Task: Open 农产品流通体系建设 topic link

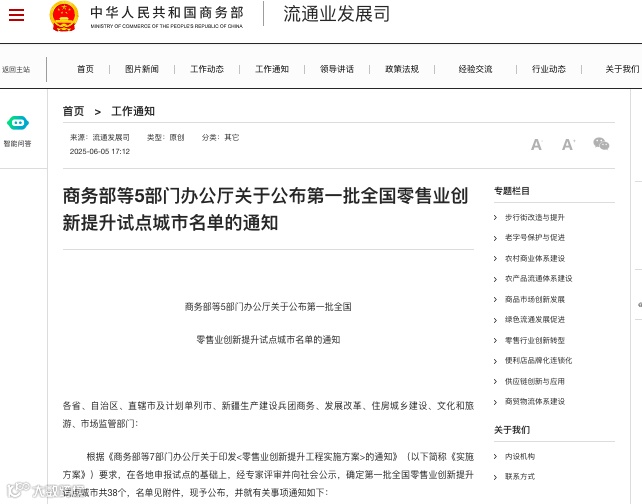Action: pos(538,278)
